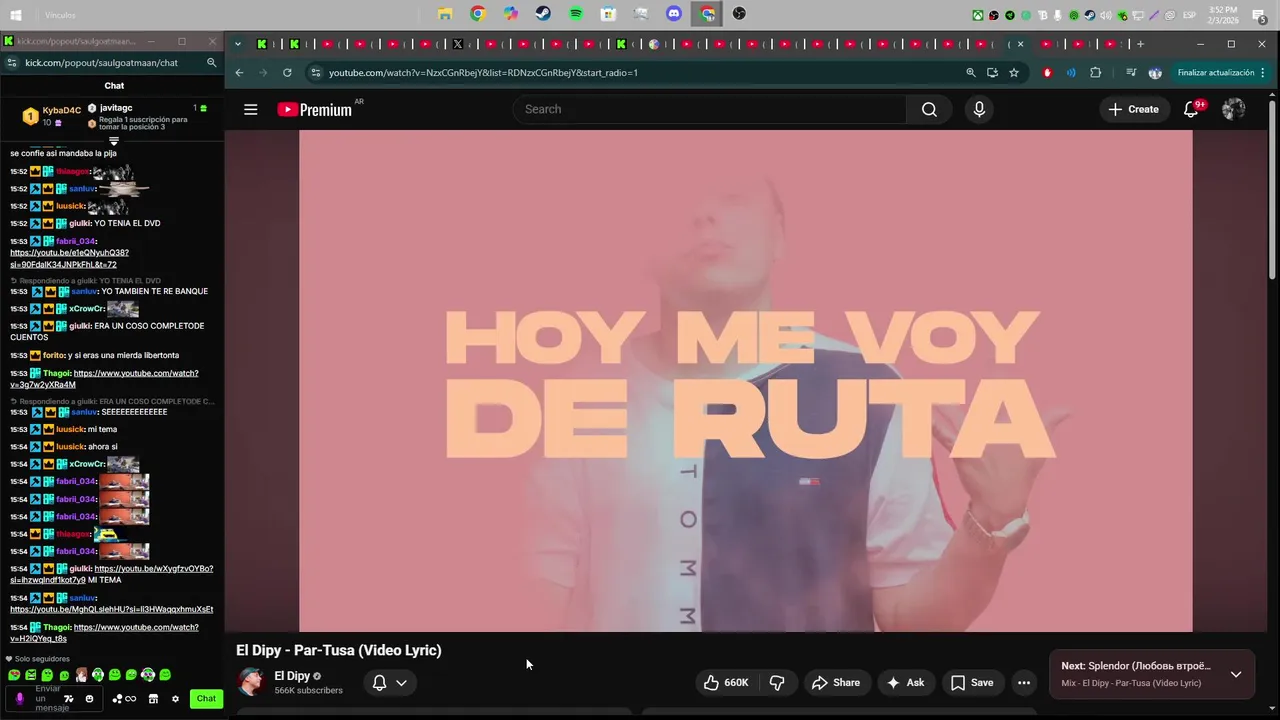Open File Explorer from the taskbar
The width and height of the screenshot is (1280, 720).
(x=445, y=14)
